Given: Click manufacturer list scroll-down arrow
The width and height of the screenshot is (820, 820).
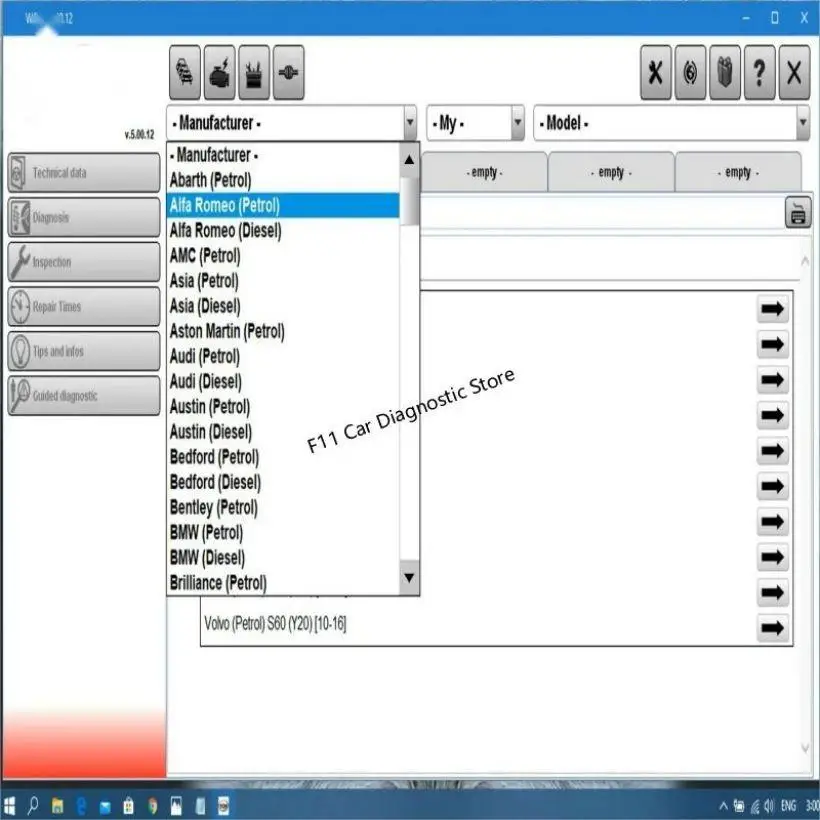Looking at the screenshot, I should (409, 577).
